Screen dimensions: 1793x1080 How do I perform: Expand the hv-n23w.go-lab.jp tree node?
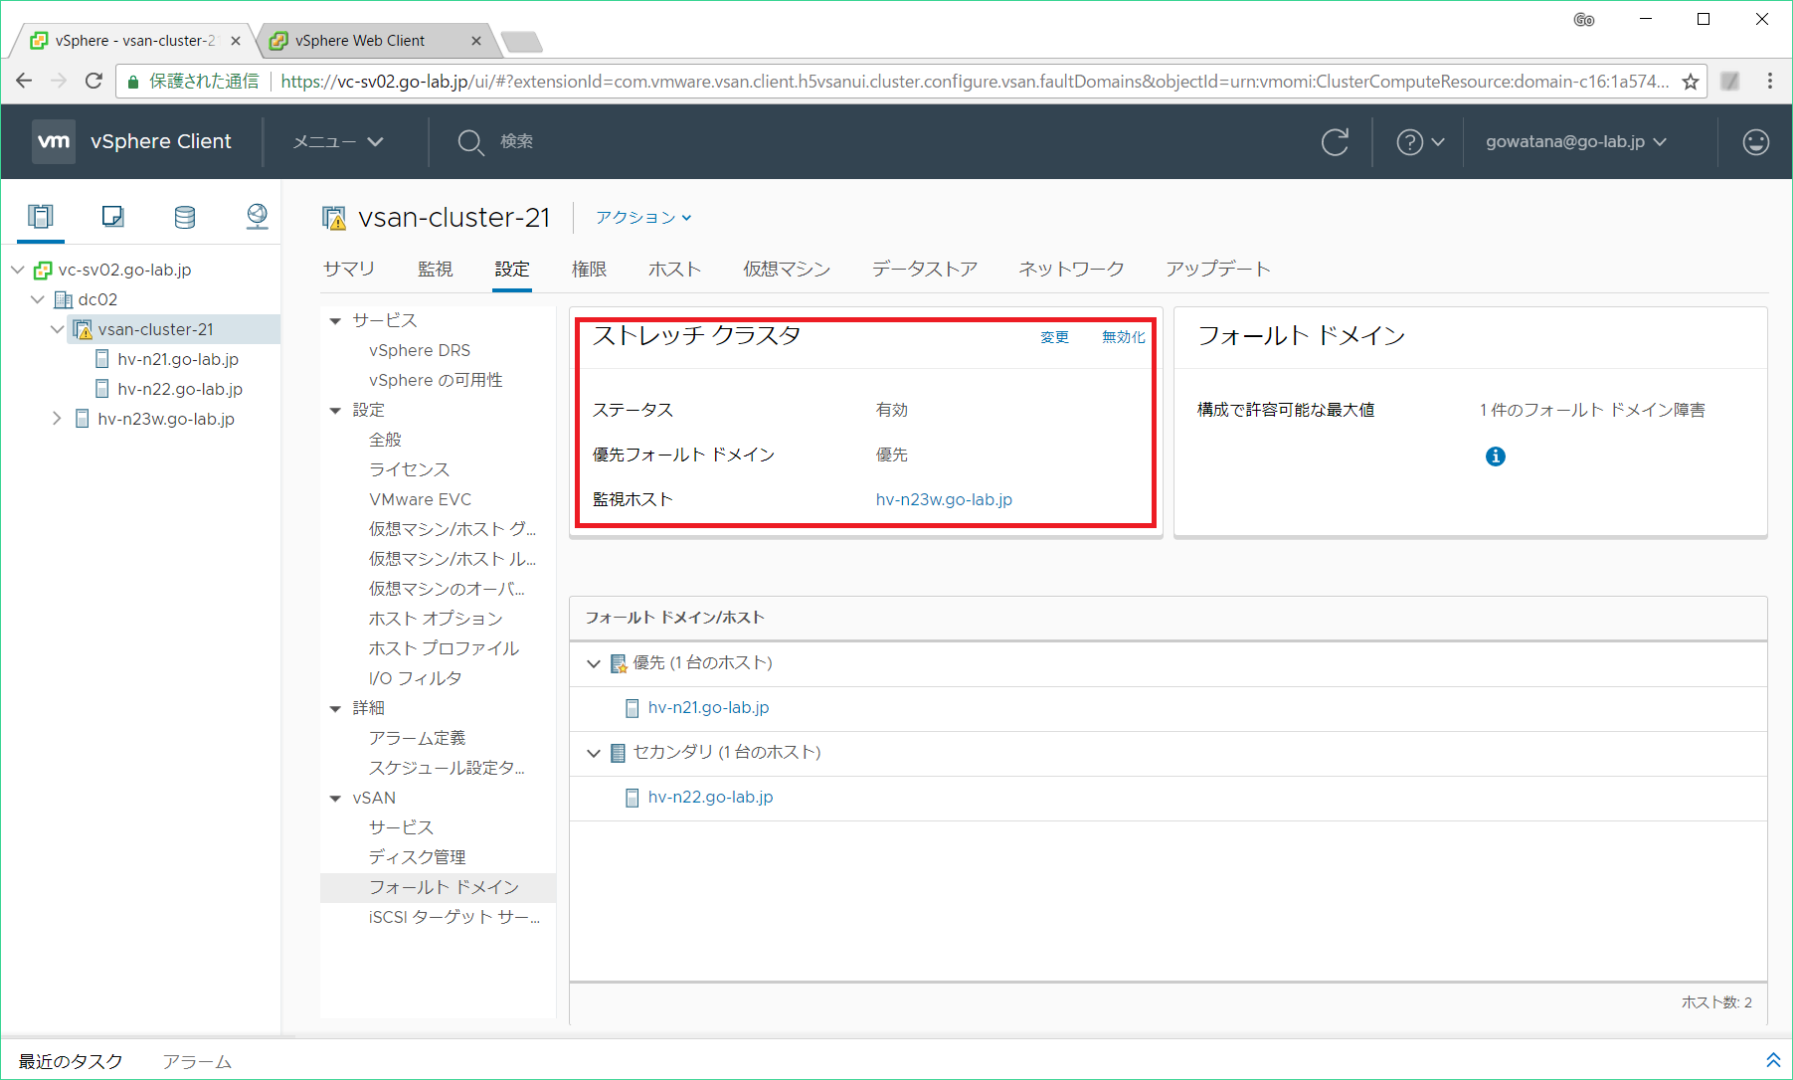(57, 419)
